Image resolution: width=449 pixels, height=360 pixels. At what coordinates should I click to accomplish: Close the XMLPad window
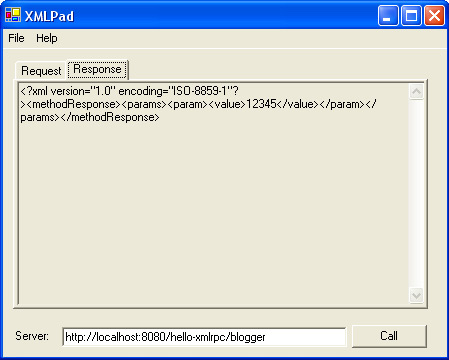point(434,15)
